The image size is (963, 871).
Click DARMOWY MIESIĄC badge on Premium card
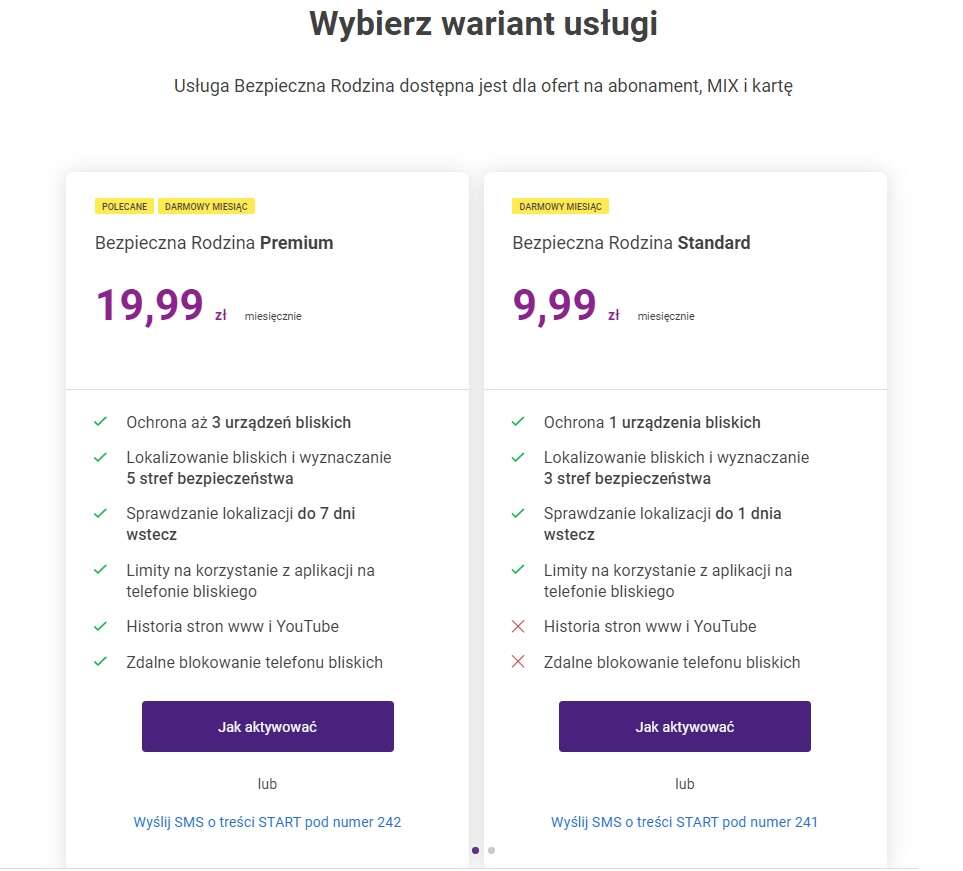click(x=206, y=206)
